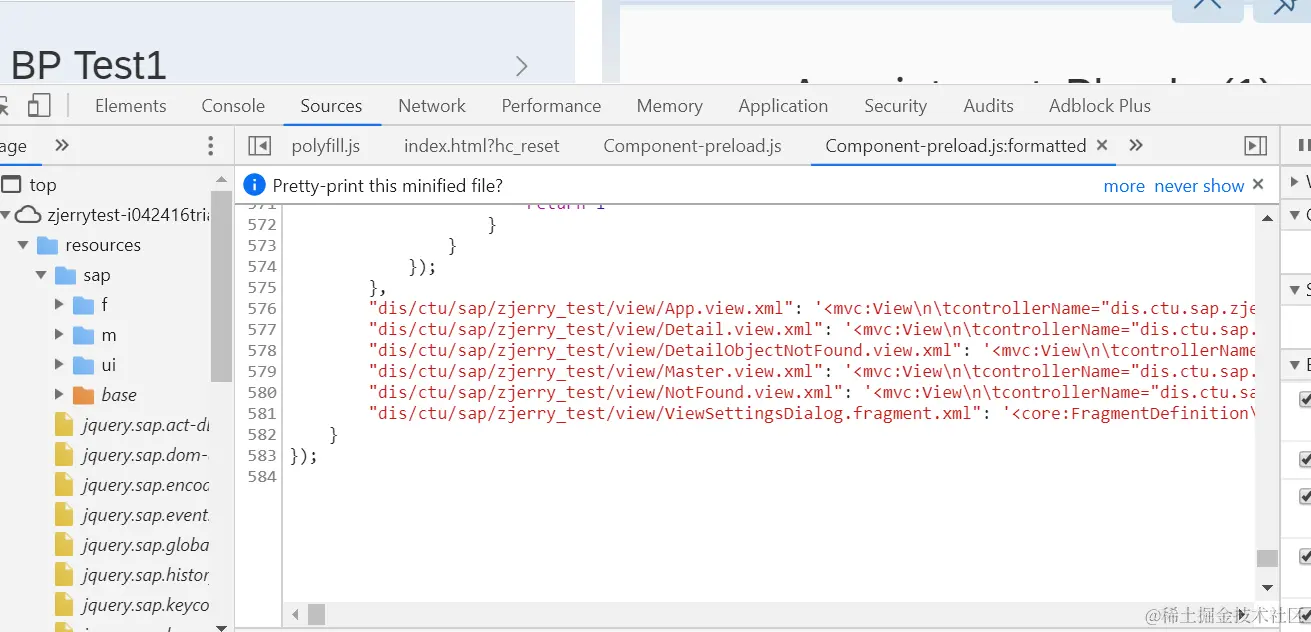Viewport: 1311px width, 632px height.
Task: Collapse the sap folder
Action: 41,275
